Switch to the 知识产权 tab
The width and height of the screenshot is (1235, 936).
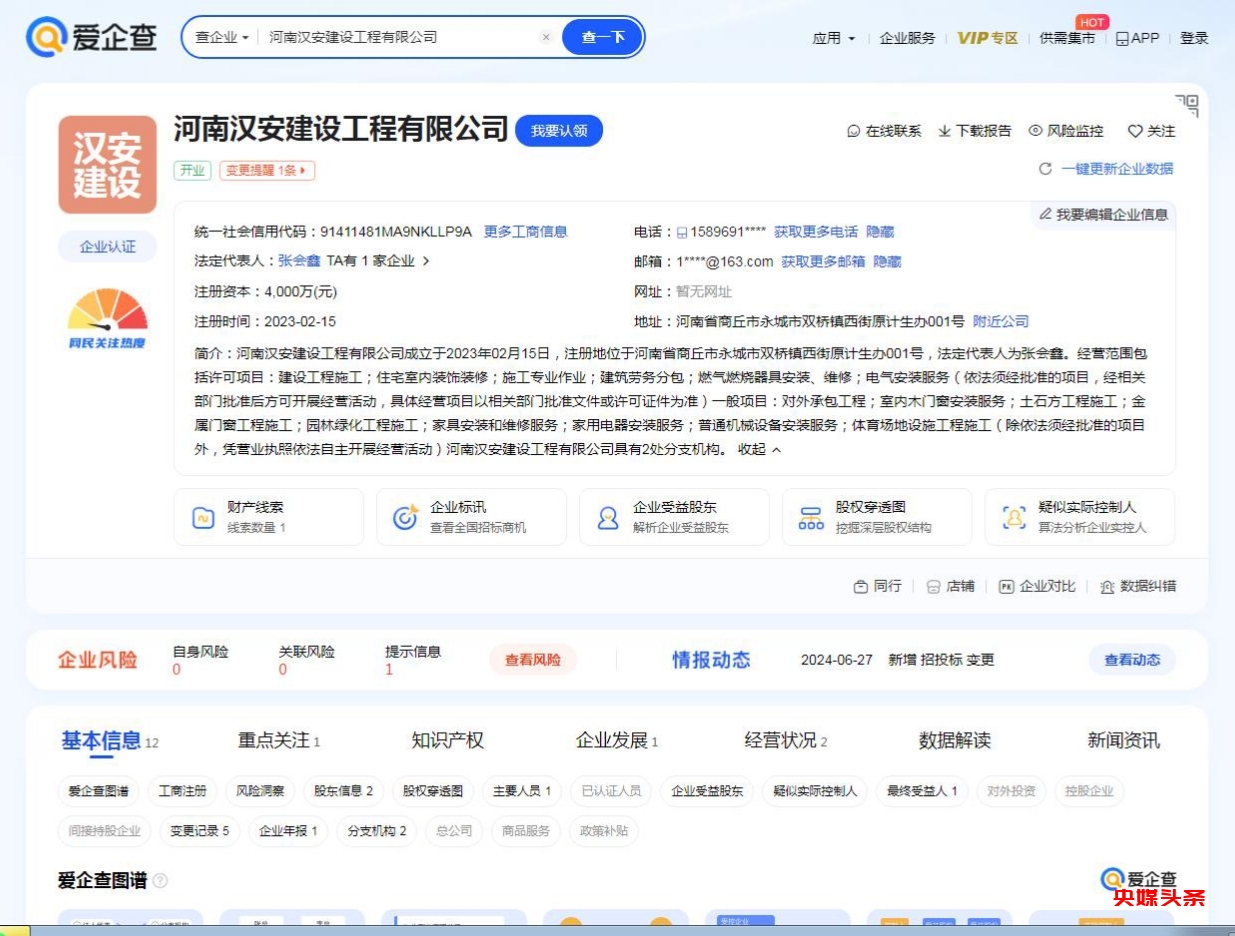click(447, 741)
